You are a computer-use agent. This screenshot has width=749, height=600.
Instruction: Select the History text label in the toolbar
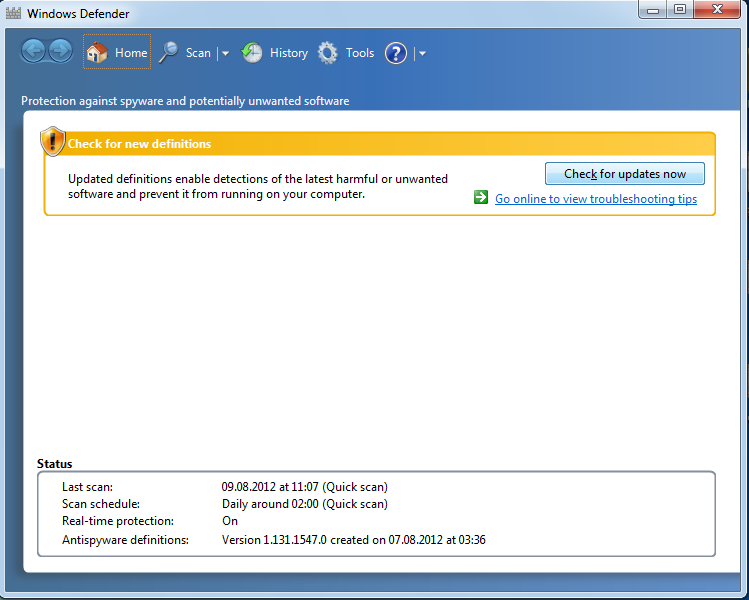tap(289, 53)
